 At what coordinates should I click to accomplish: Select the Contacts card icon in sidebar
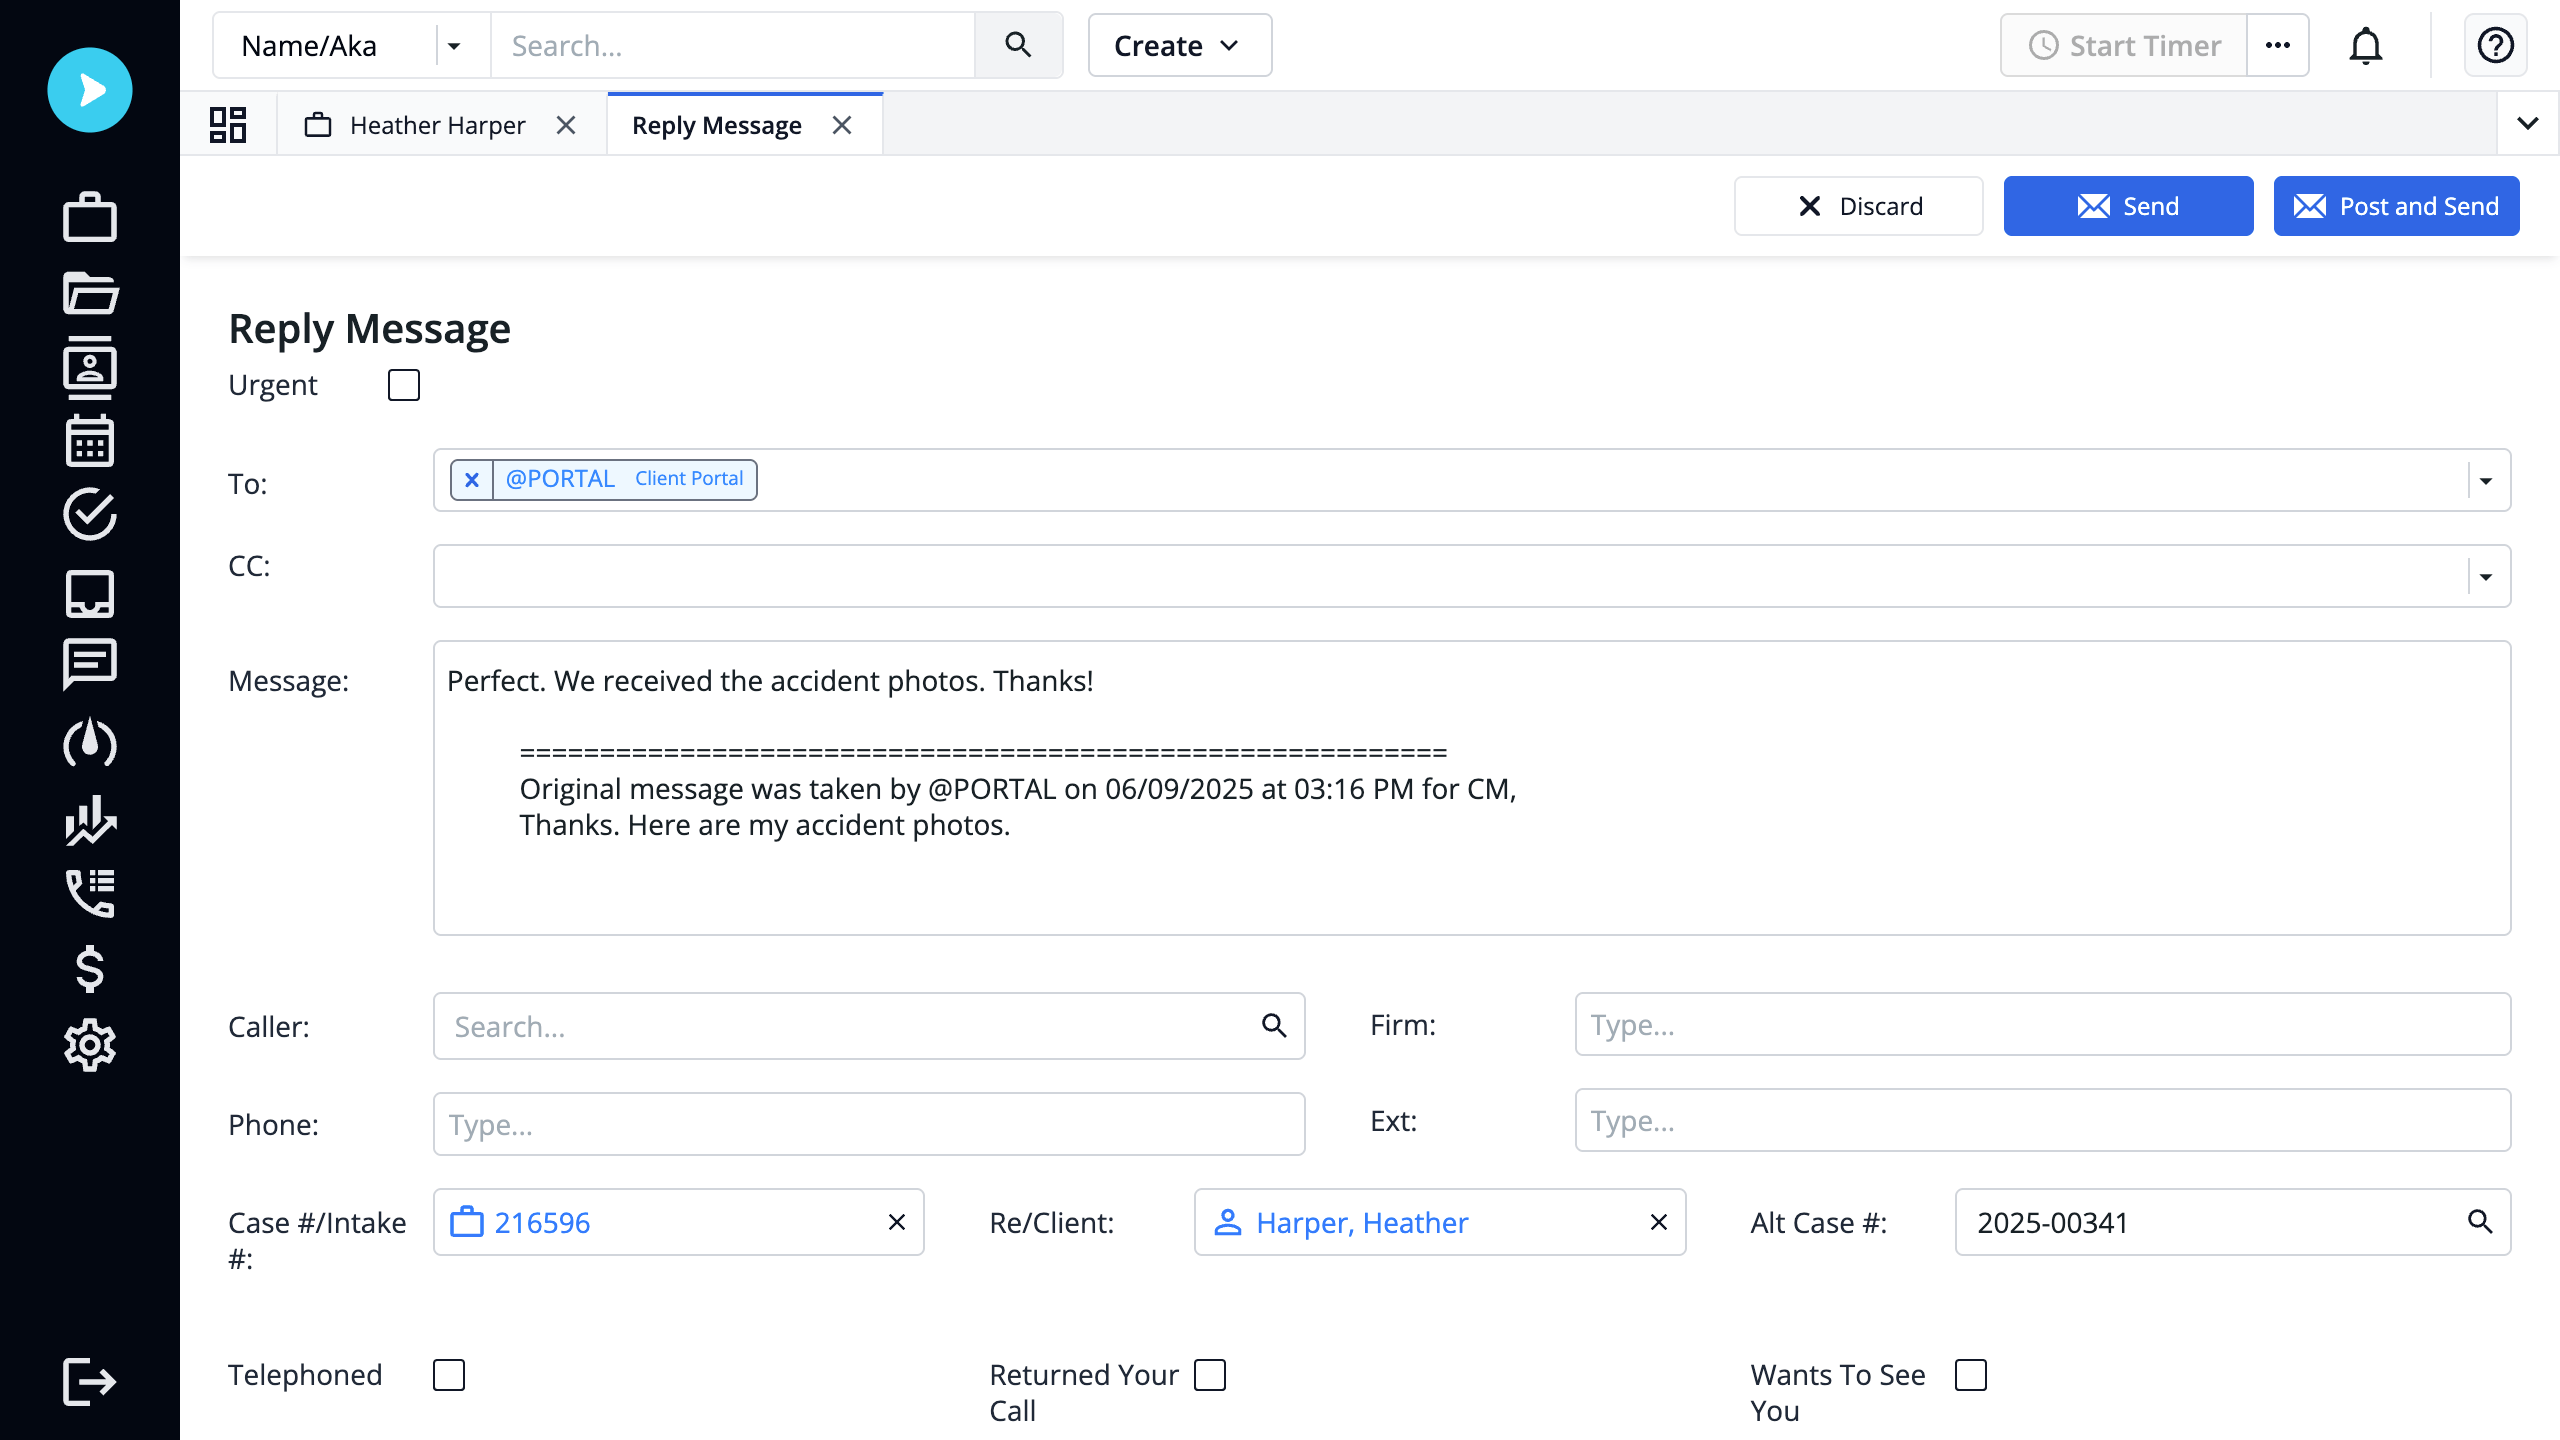click(90, 367)
